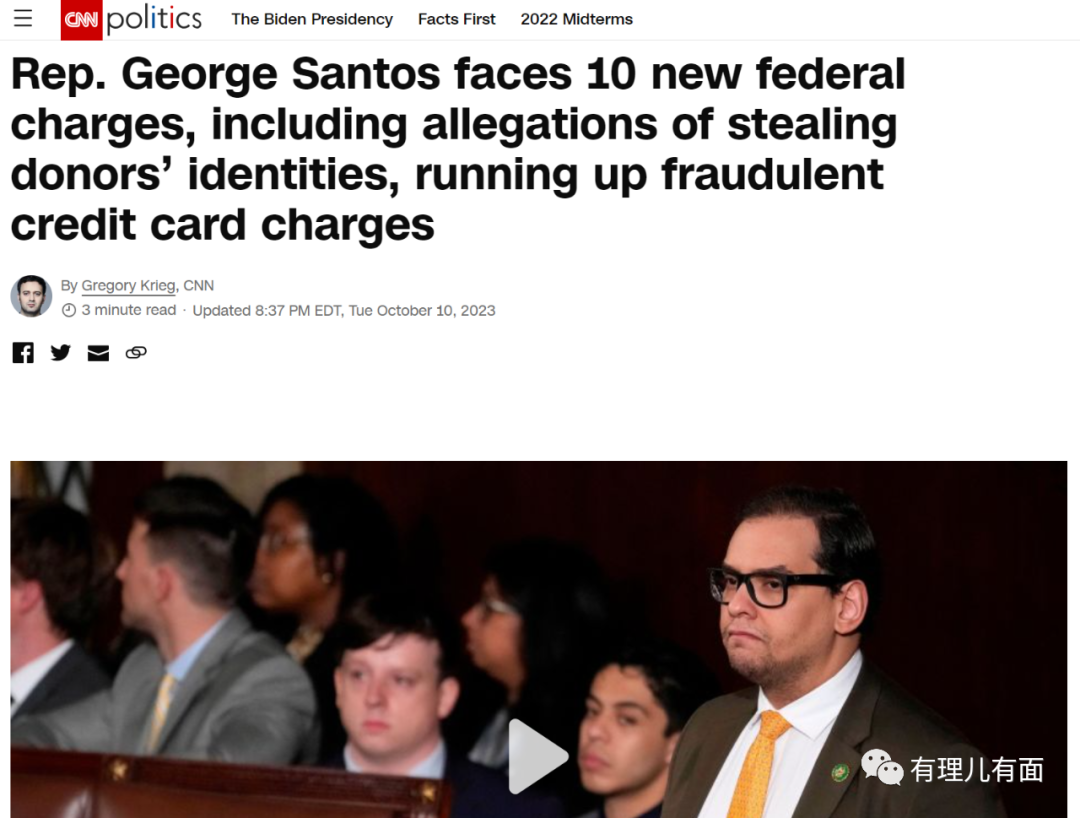Viewport: 1080px width, 818px height.
Task: Open Gregory Krieg author link
Action: 128,285
